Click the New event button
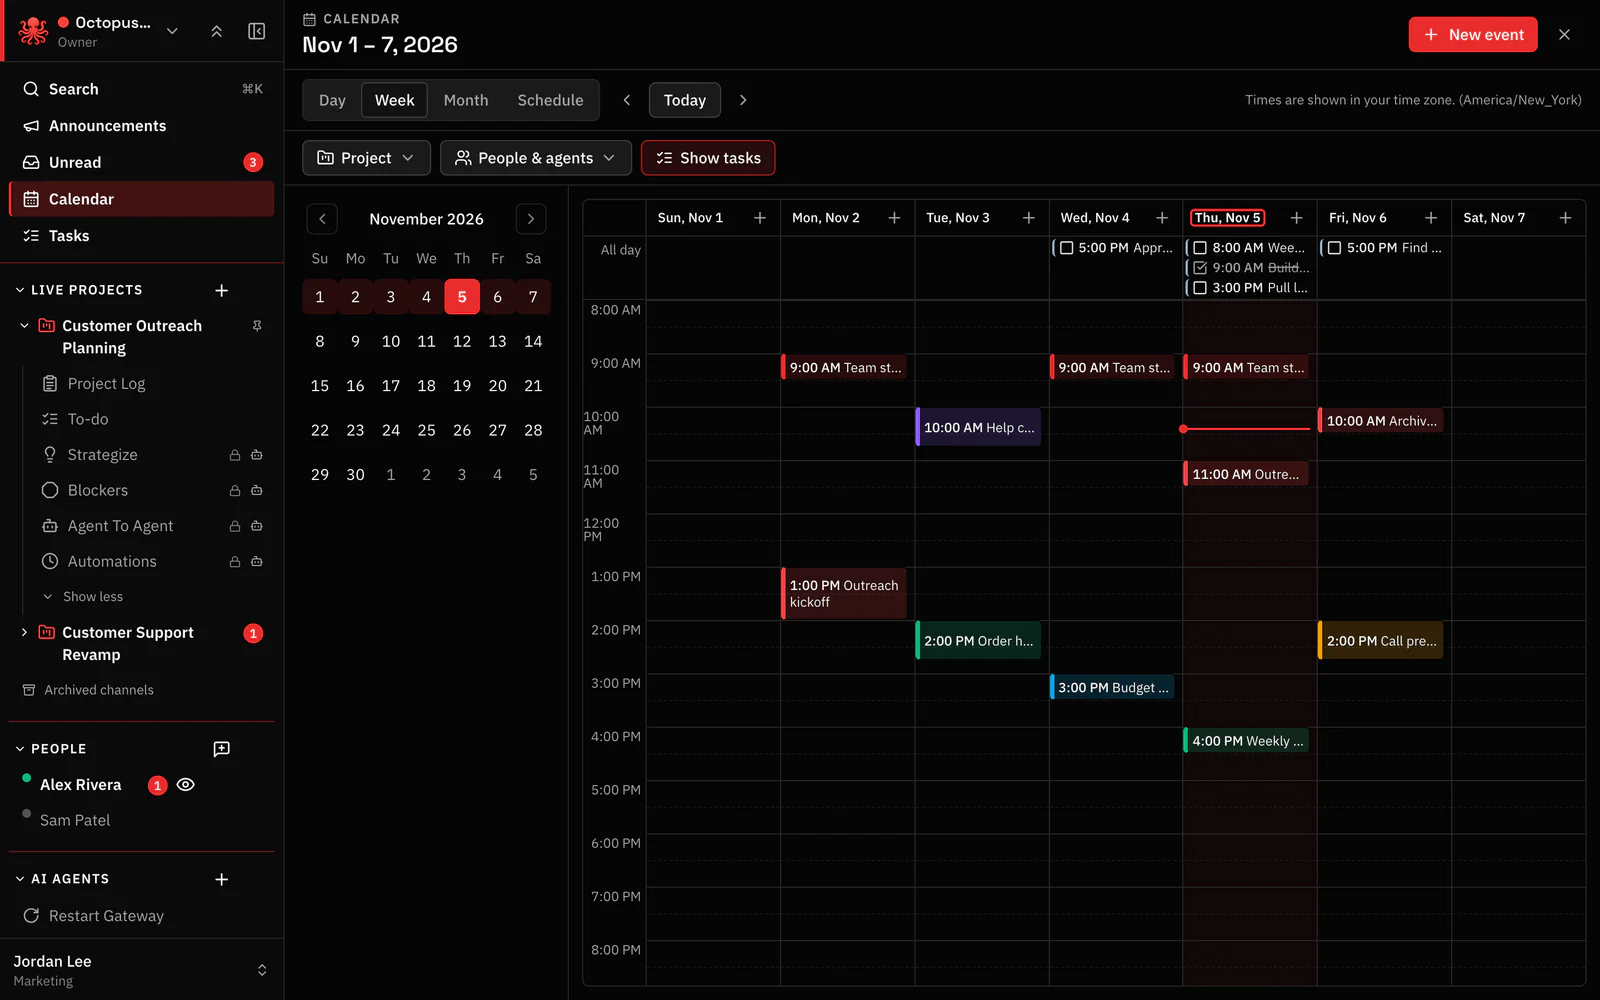The width and height of the screenshot is (1600, 1000). [1473, 34]
